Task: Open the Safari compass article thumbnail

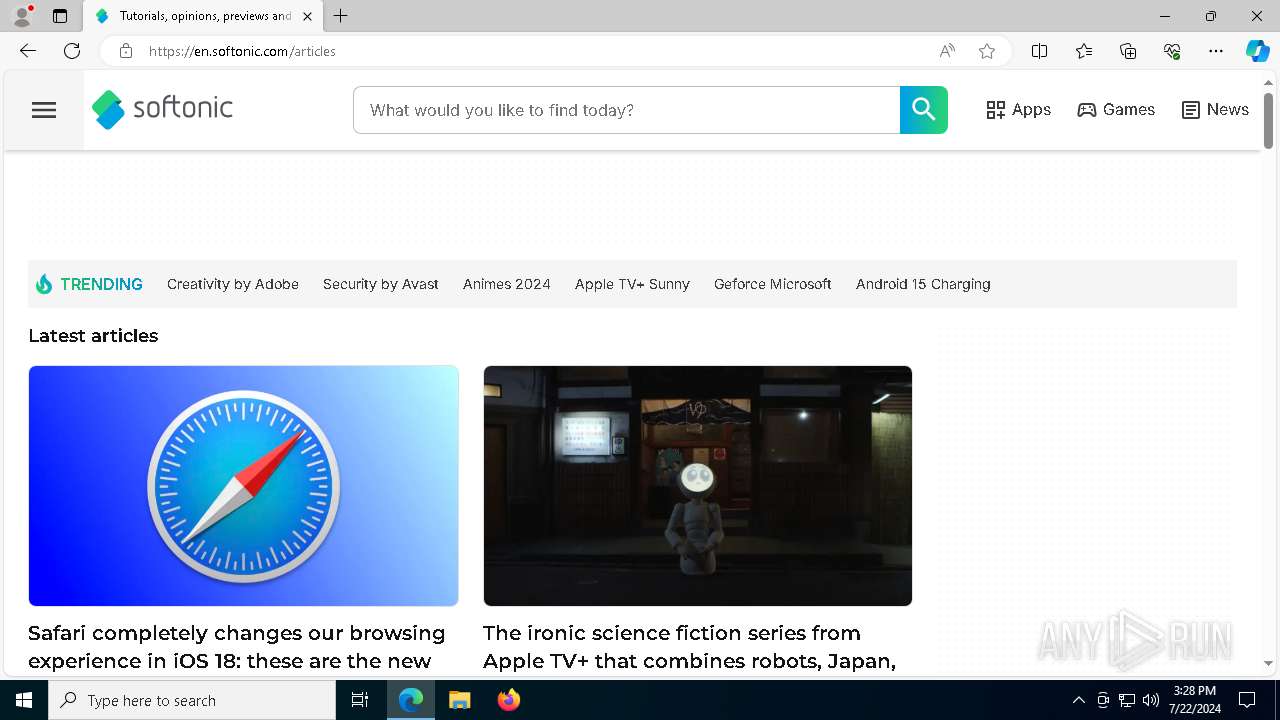Action: tap(244, 486)
